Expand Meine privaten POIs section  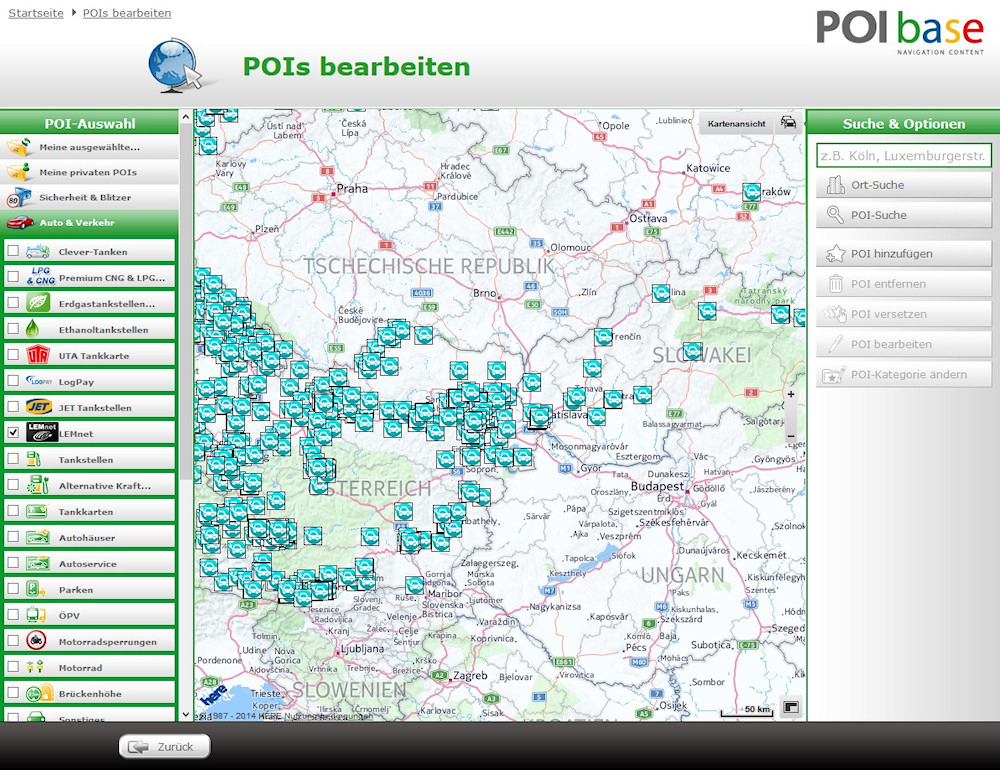coord(89,172)
